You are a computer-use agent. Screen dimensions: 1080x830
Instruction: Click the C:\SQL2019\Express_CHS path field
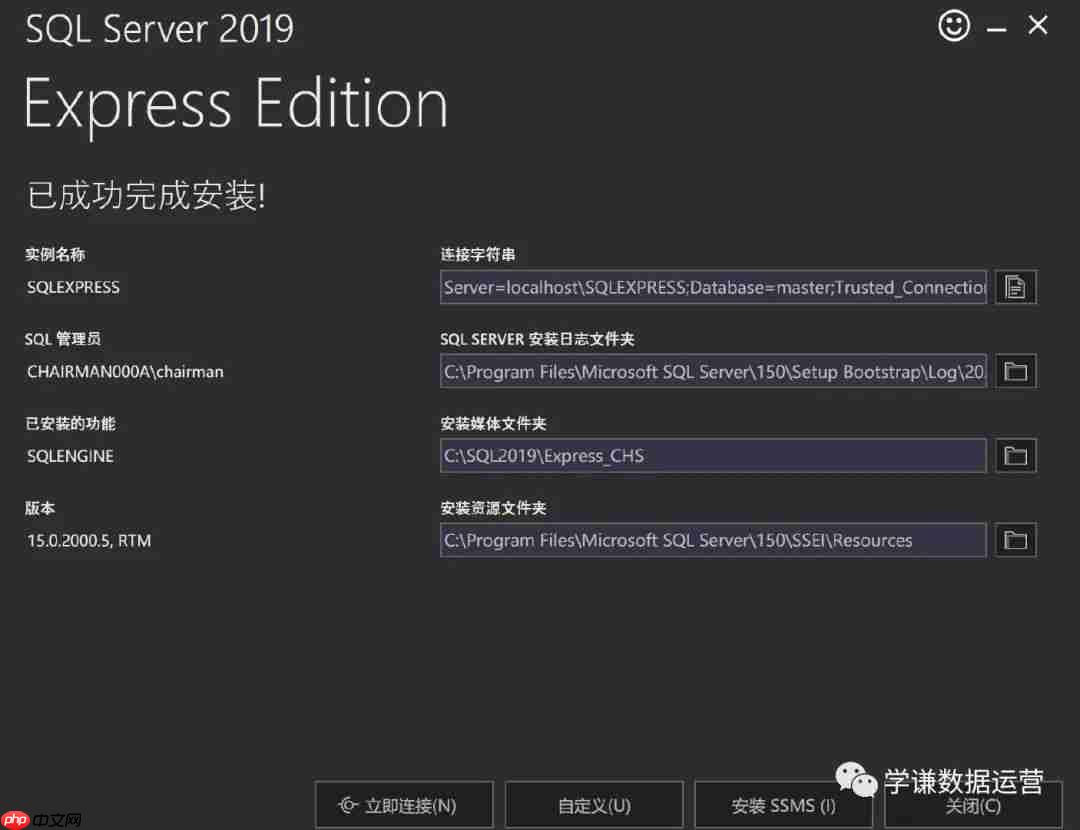[x=712, y=455]
